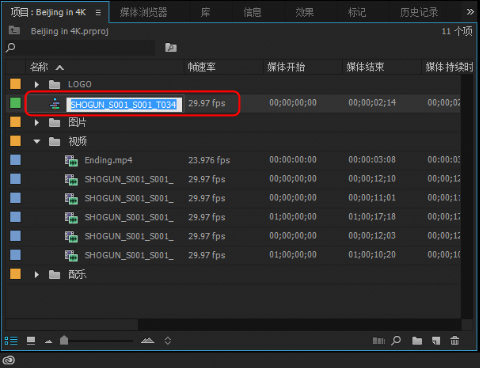The image size is (480, 368).
Task: Click media end value 00;00;12;03
Action: [x=372, y=236]
